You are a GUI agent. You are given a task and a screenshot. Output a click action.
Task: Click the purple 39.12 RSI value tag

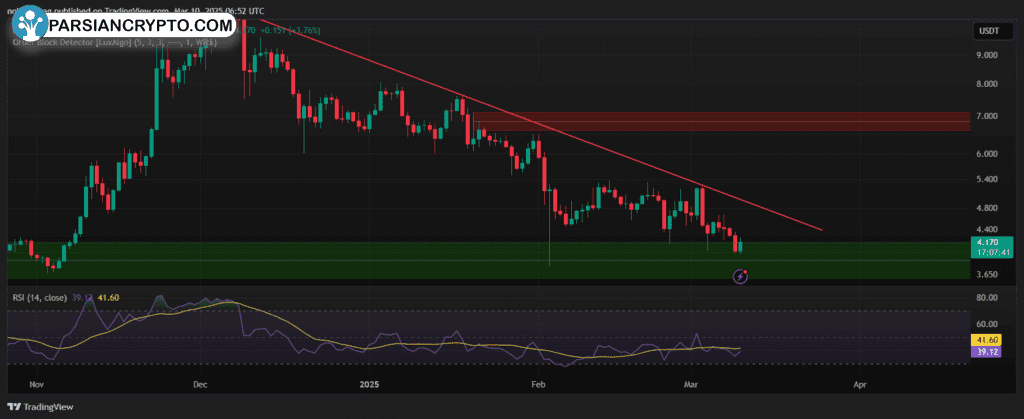pyautogui.click(x=987, y=352)
